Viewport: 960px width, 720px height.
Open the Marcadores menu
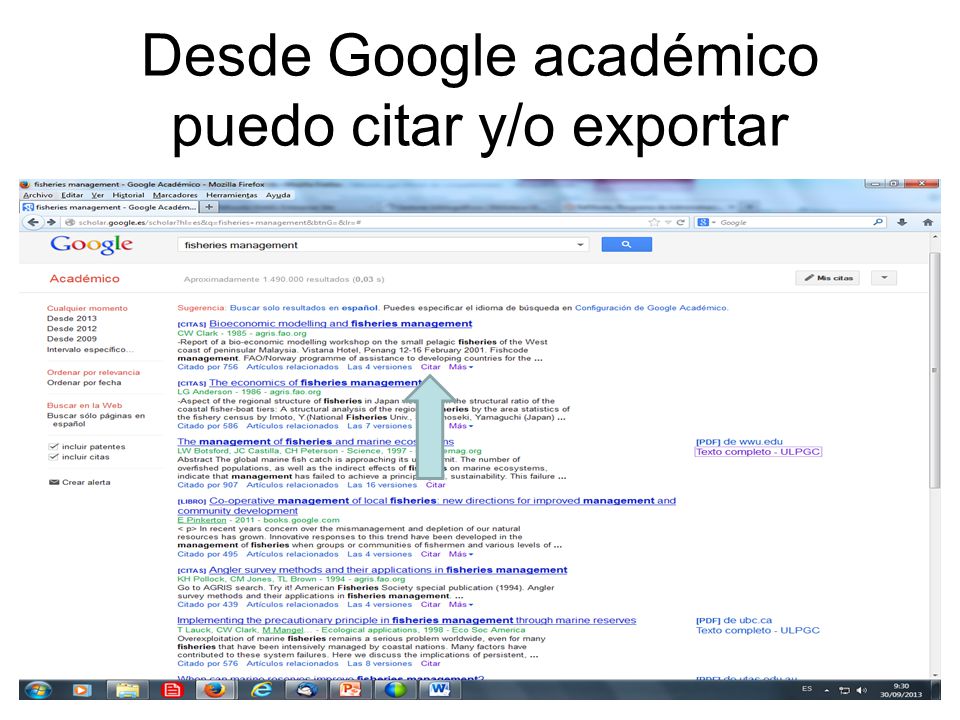point(175,195)
